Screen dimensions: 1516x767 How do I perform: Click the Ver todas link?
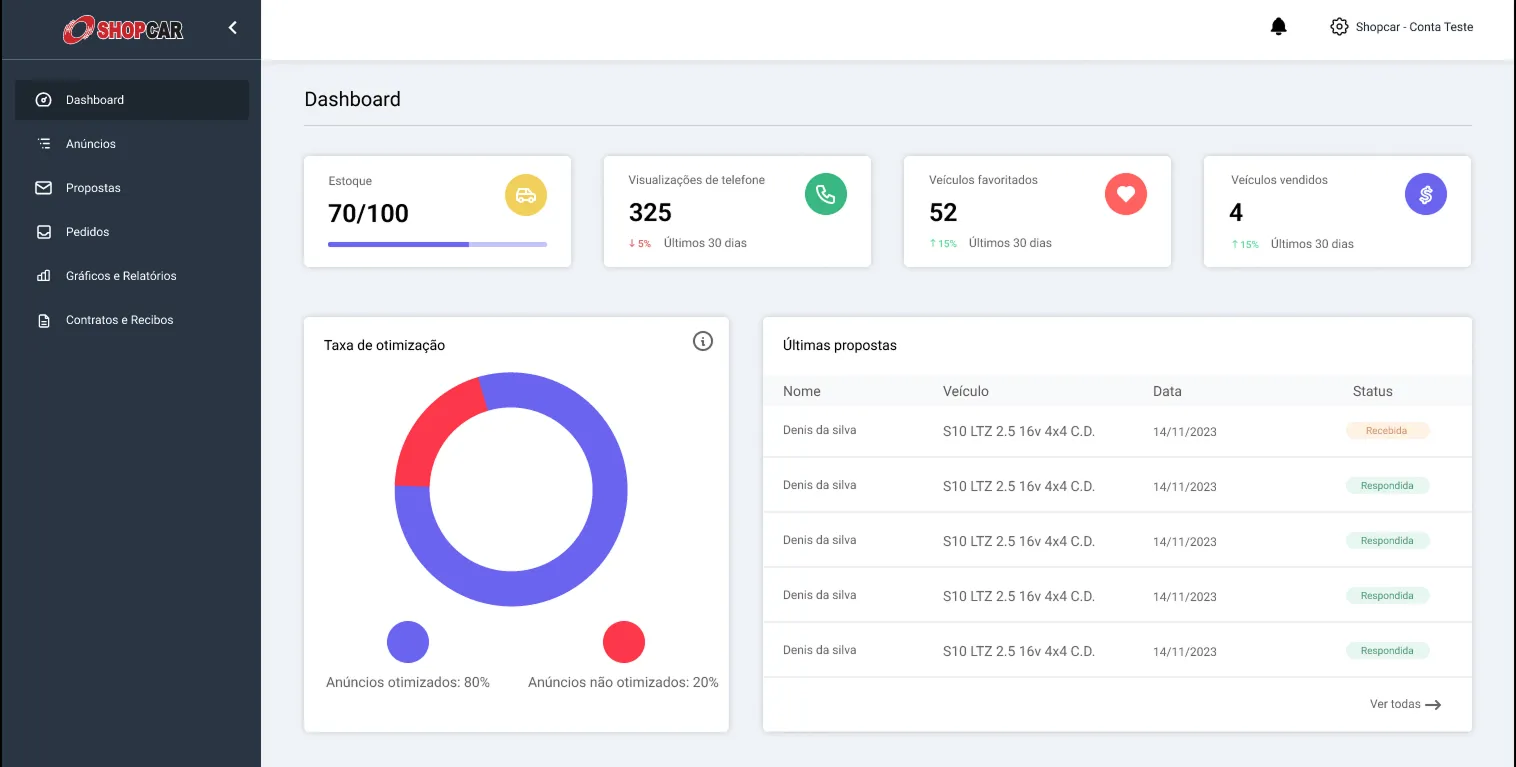point(1405,704)
